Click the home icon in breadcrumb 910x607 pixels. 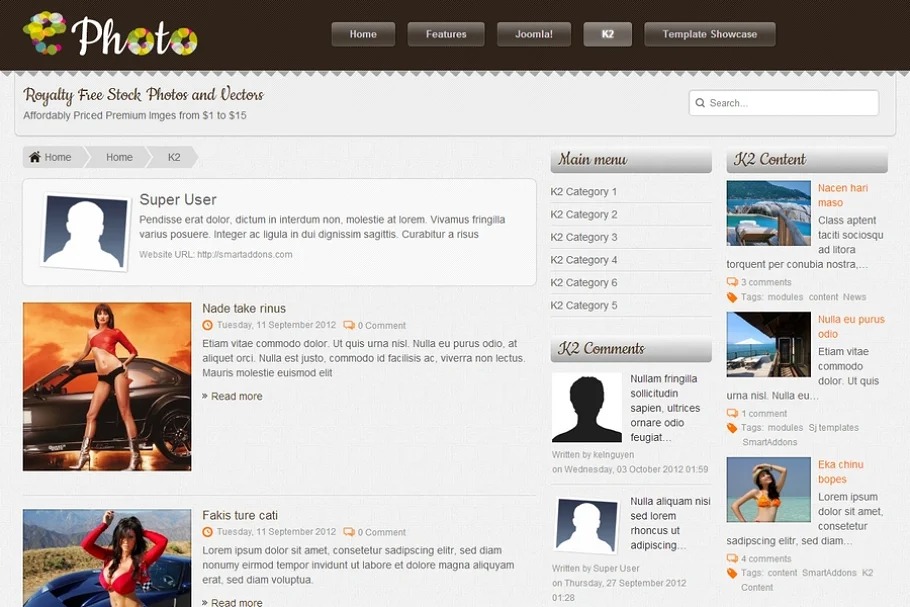pyautogui.click(x=35, y=157)
